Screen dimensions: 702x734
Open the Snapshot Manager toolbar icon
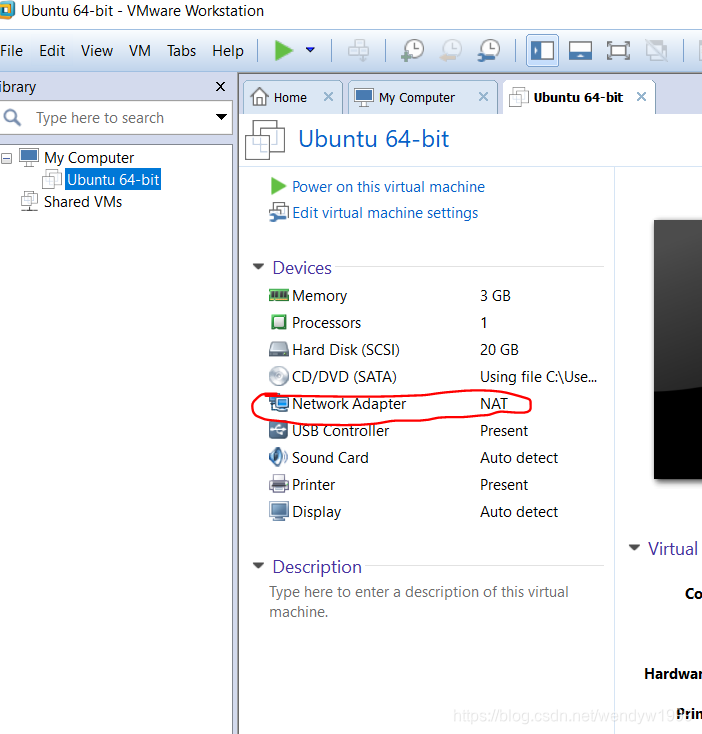pyautogui.click(x=489, y=50)
